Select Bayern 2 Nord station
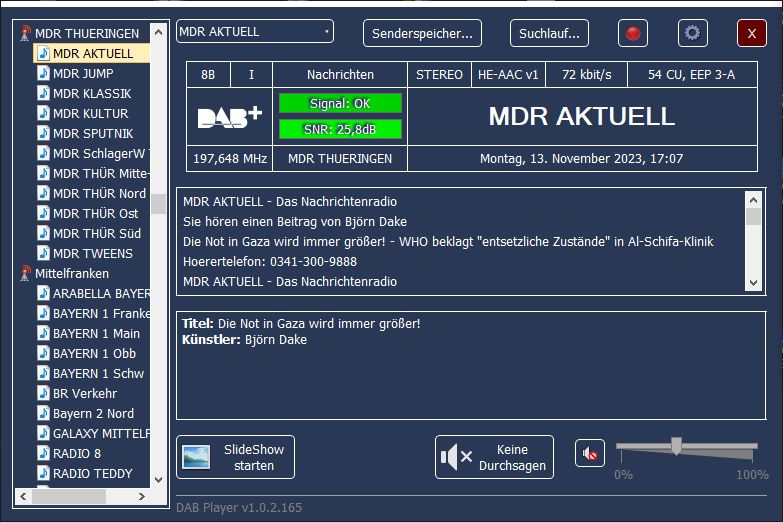 pyautogui.click(x=93, y=414)
